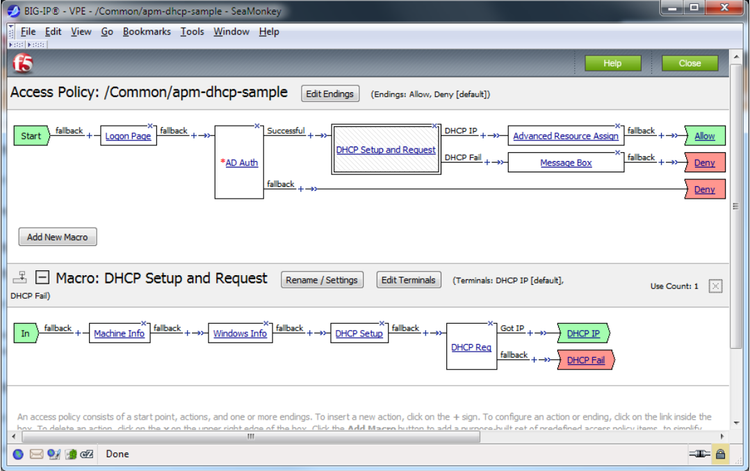Click the F5 logo icon

pyautogui.click(x=22, y=63)
